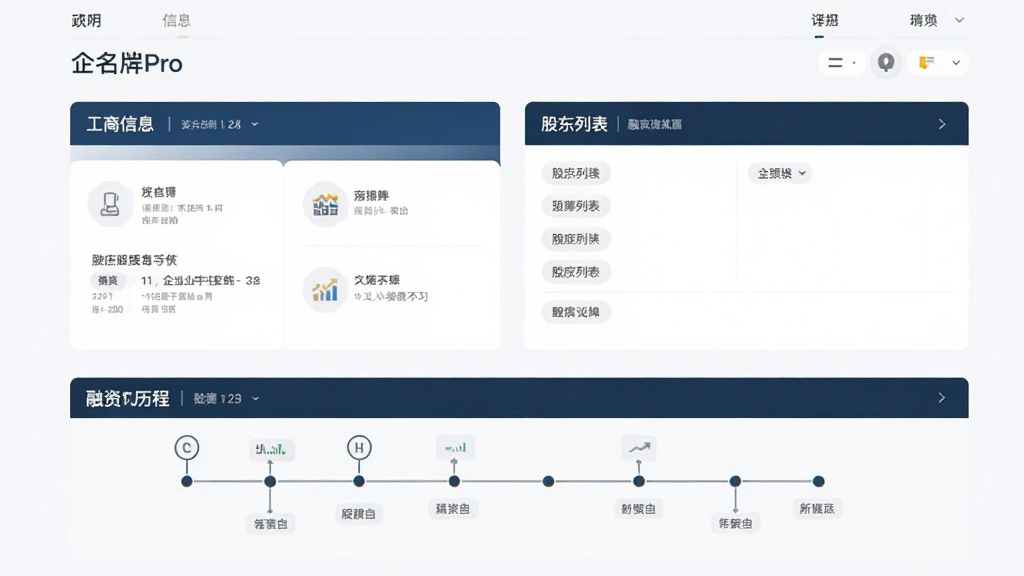Viewport: 1024px width, 576px height.
Task: Click the 工商信息 panel heading
Action: [120, 124]
